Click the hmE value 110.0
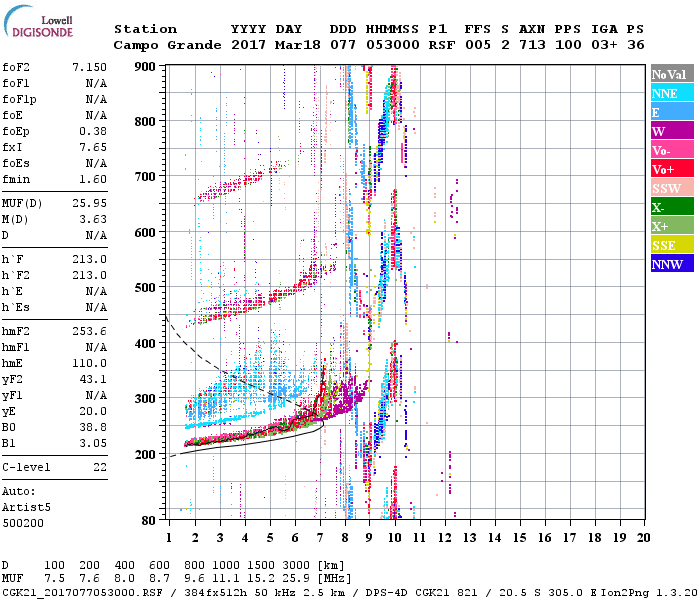The width and height of the screenshot is (700, 600). click(x=89, y=363)
